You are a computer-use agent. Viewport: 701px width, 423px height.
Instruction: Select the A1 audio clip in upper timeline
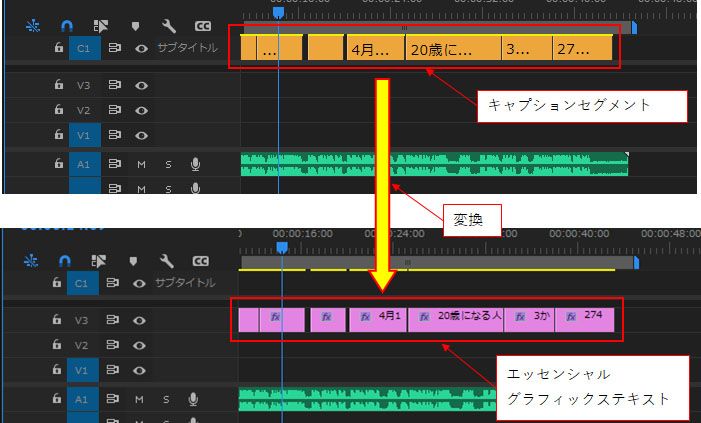(434, 164)
